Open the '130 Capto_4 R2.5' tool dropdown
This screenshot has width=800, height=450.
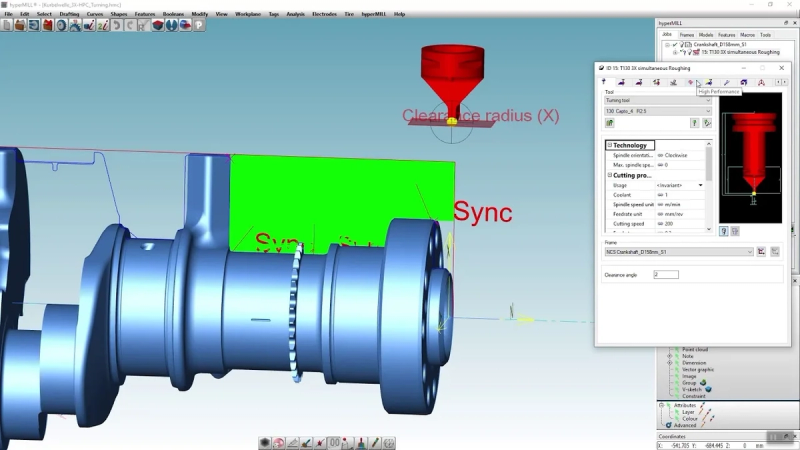(x=658, y=111)
